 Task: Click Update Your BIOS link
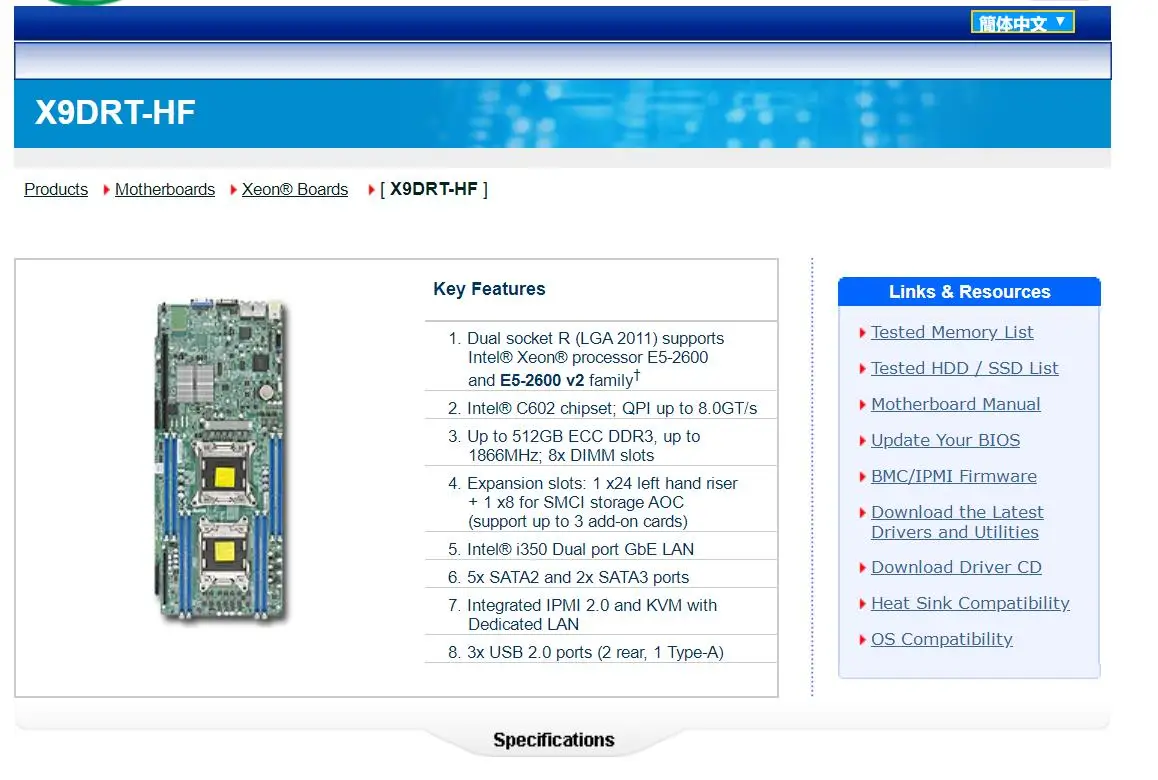tap(945, 440)
